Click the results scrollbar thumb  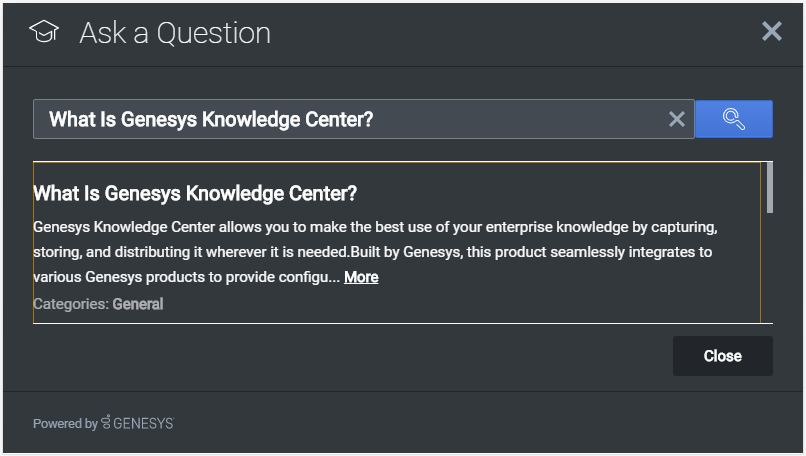[x=768, y=187]
